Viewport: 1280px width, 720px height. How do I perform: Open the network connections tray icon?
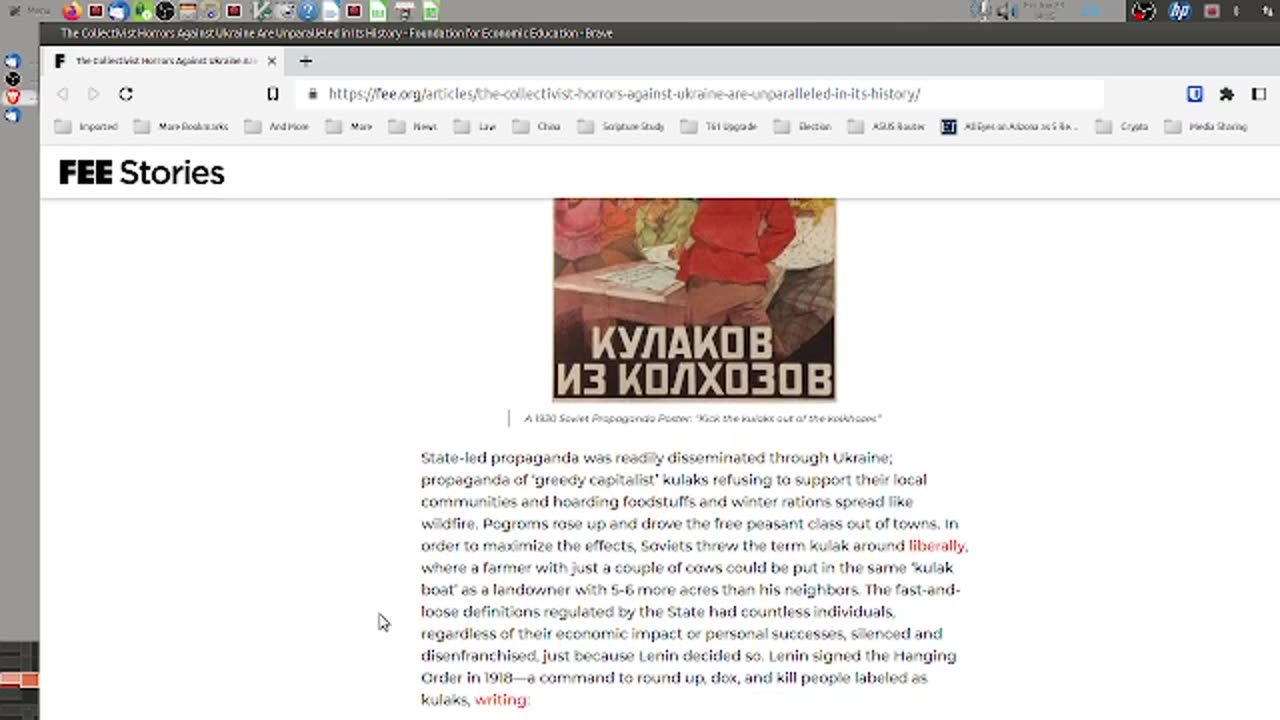pos(1267,11)
